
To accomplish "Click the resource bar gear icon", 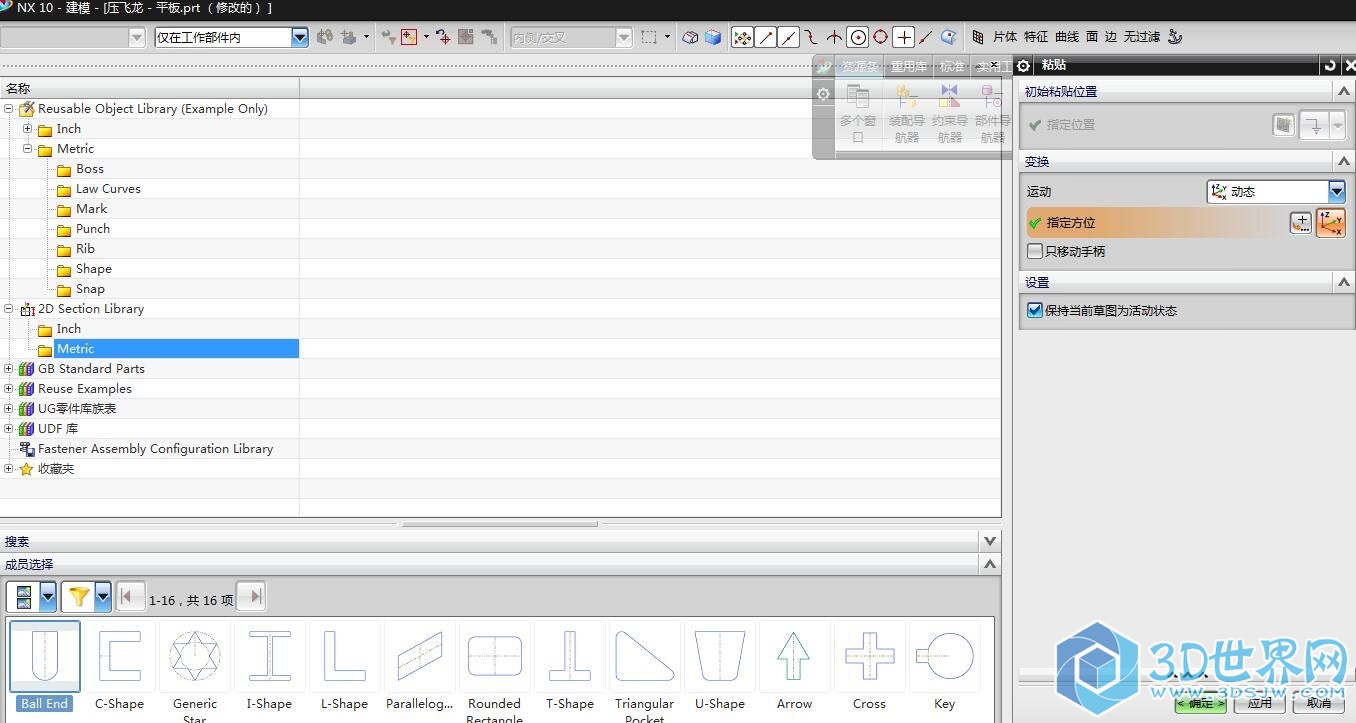I will 823,94.
